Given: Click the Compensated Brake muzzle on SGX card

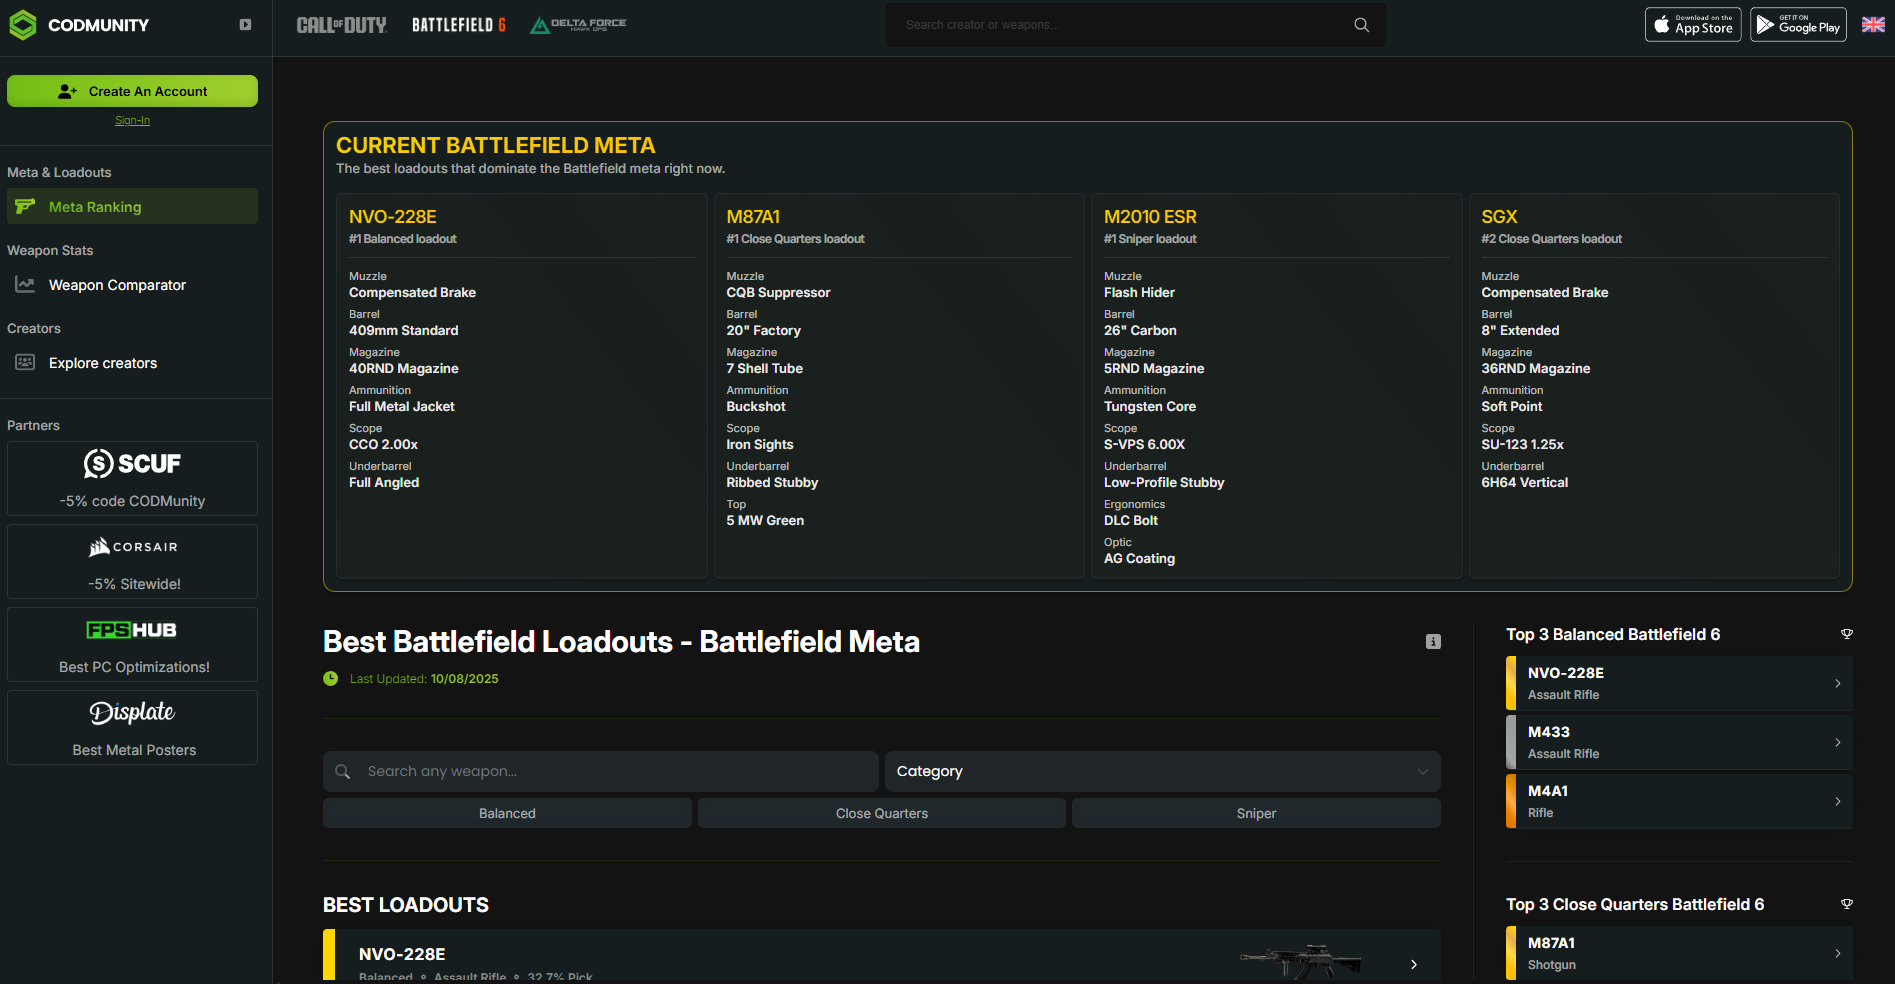Looking at the screenshot, I should click(x=1544, y=293).
